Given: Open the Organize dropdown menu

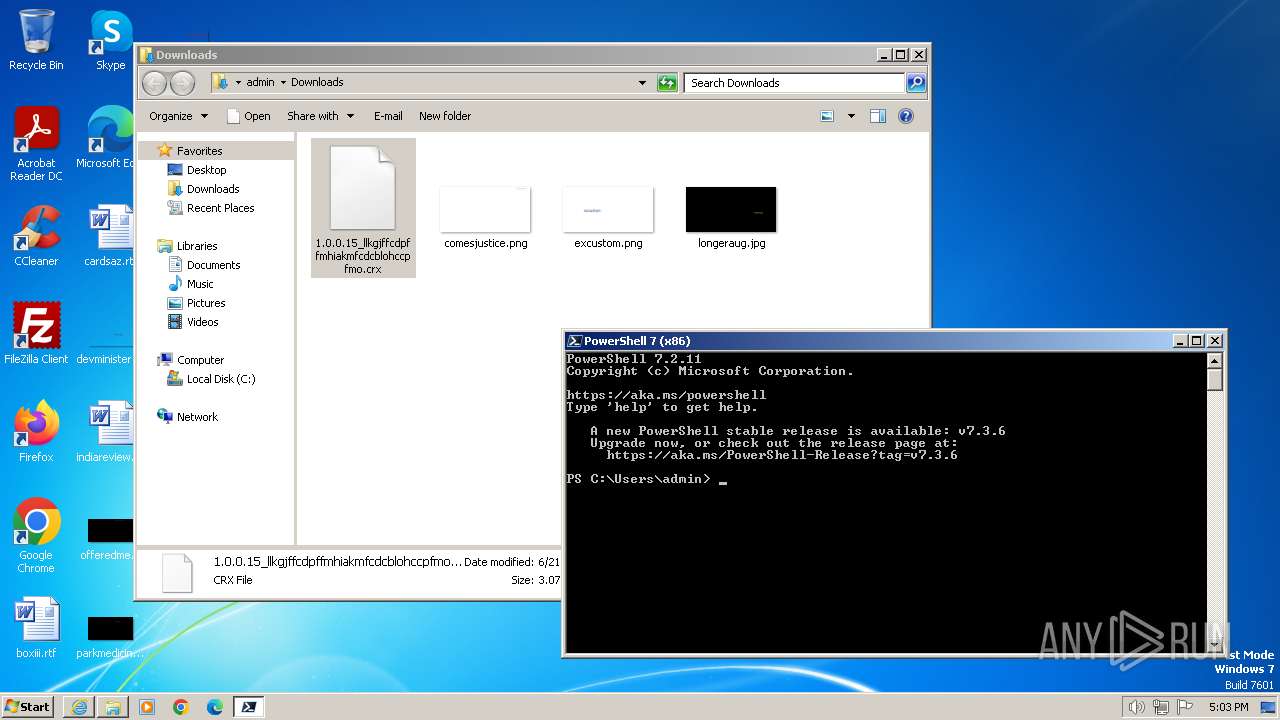Looking at the screenshot, I should point(178,116).
